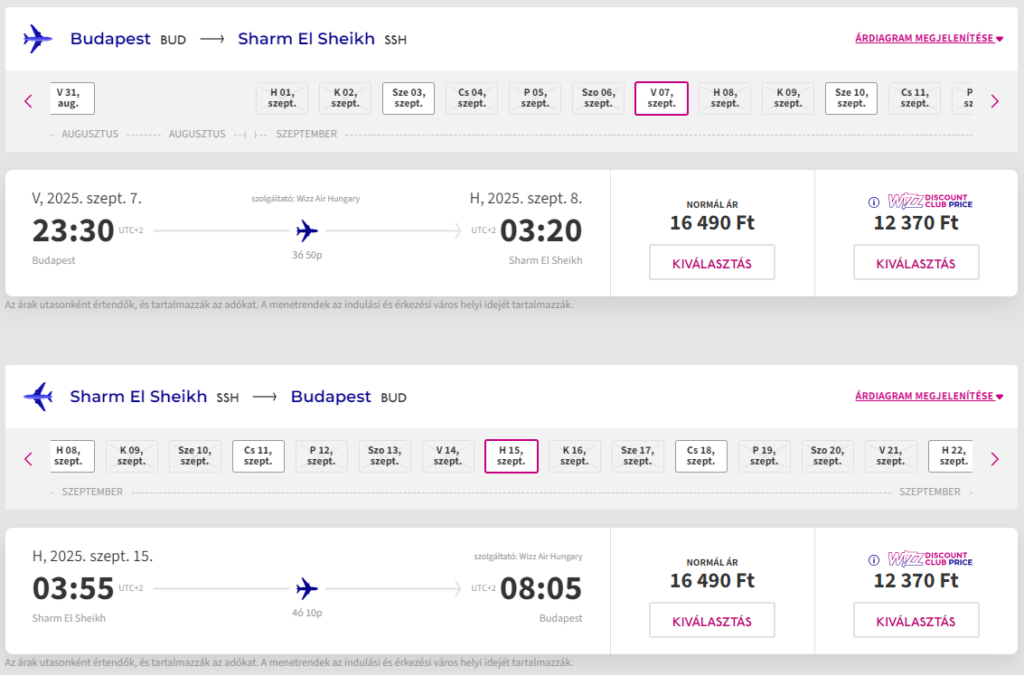Choose outbound normal price 16 490 Ft Kiválasztás
This screenshot has width=1024, height=675.
tap(711, 263)
